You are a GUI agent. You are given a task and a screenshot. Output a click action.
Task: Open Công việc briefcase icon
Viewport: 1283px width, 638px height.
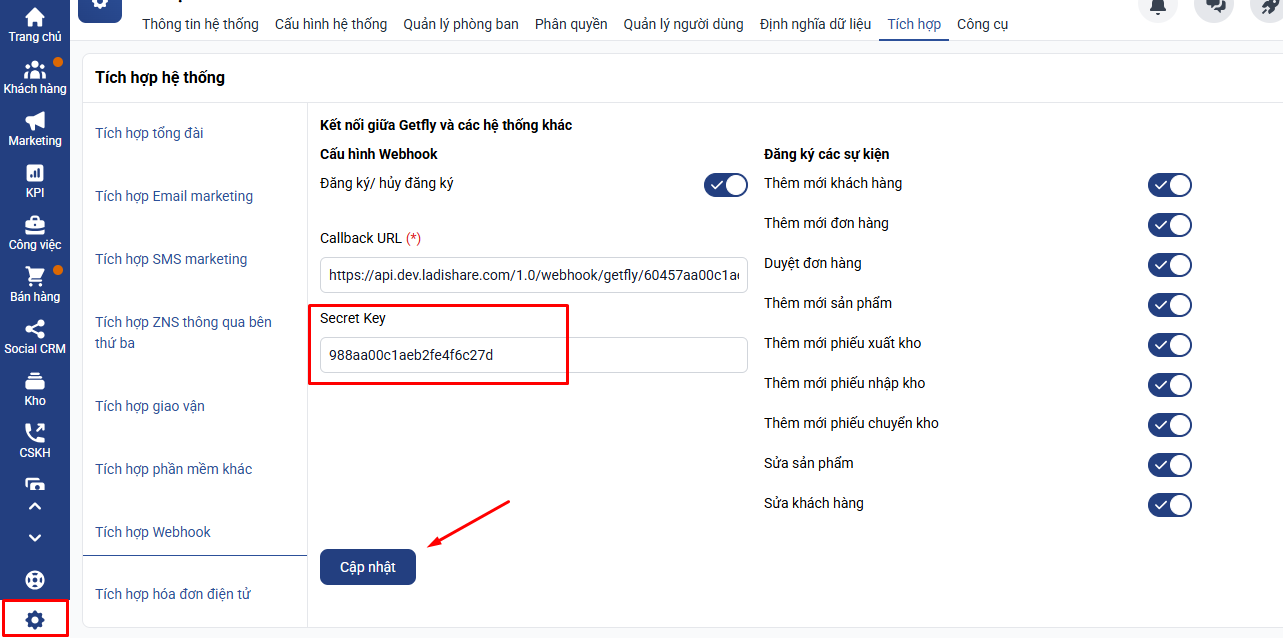click(35, 232)
